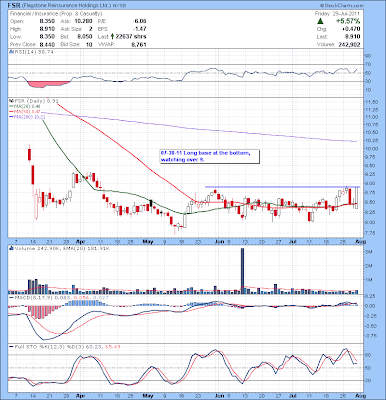Click the Long base at the bottom annotation
Image resolution: width=386 pixels, height=400 pixels.
pos(209,156)
